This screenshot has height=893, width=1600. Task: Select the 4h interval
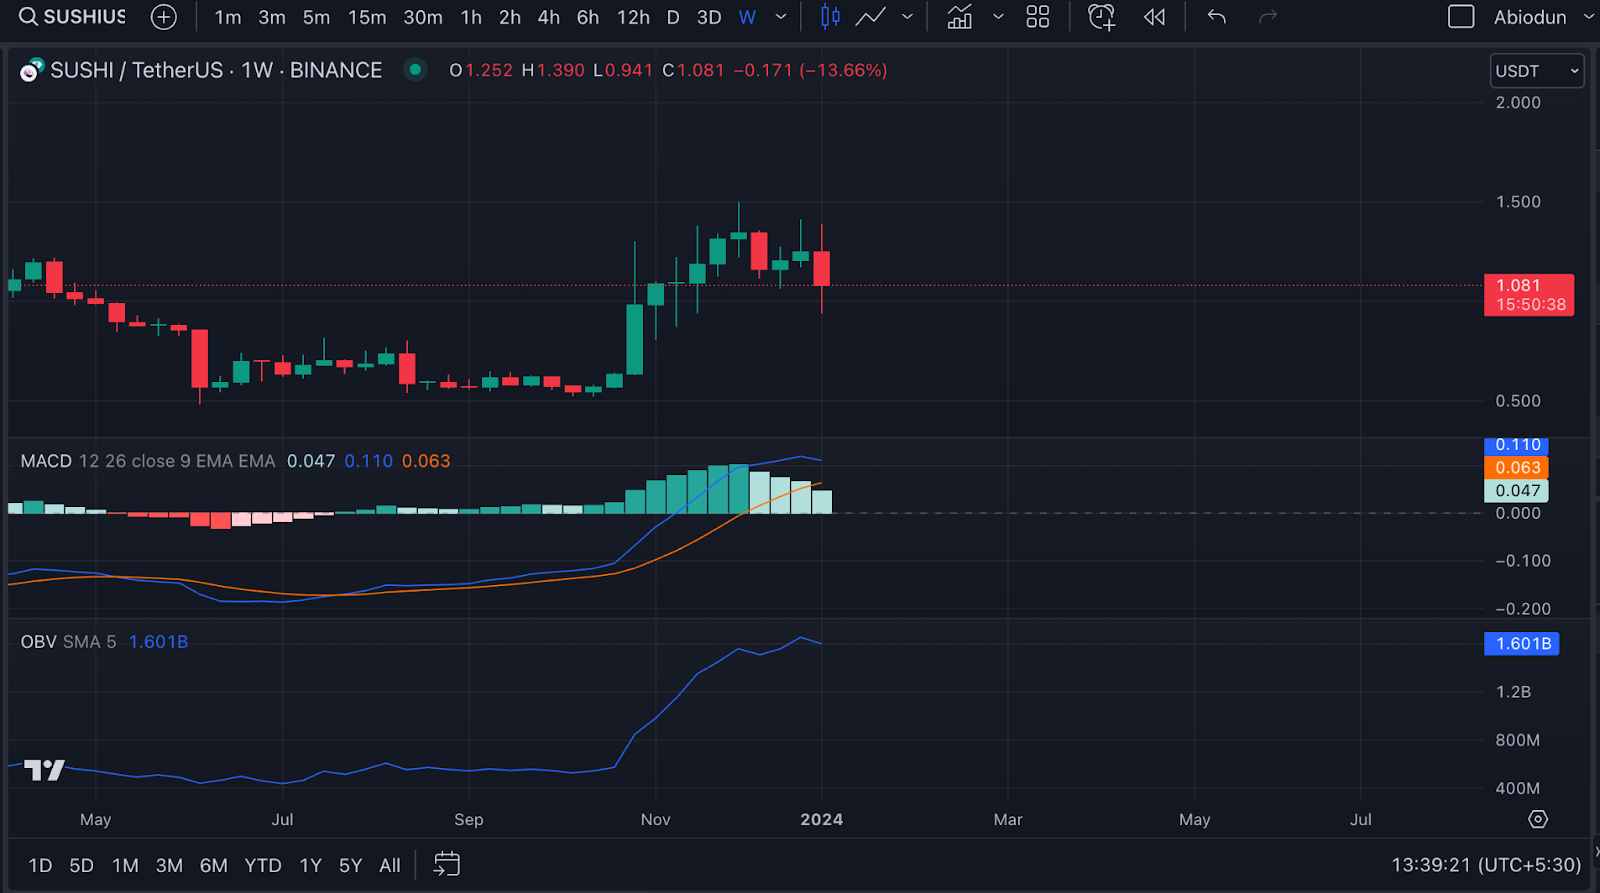point(549,17)
